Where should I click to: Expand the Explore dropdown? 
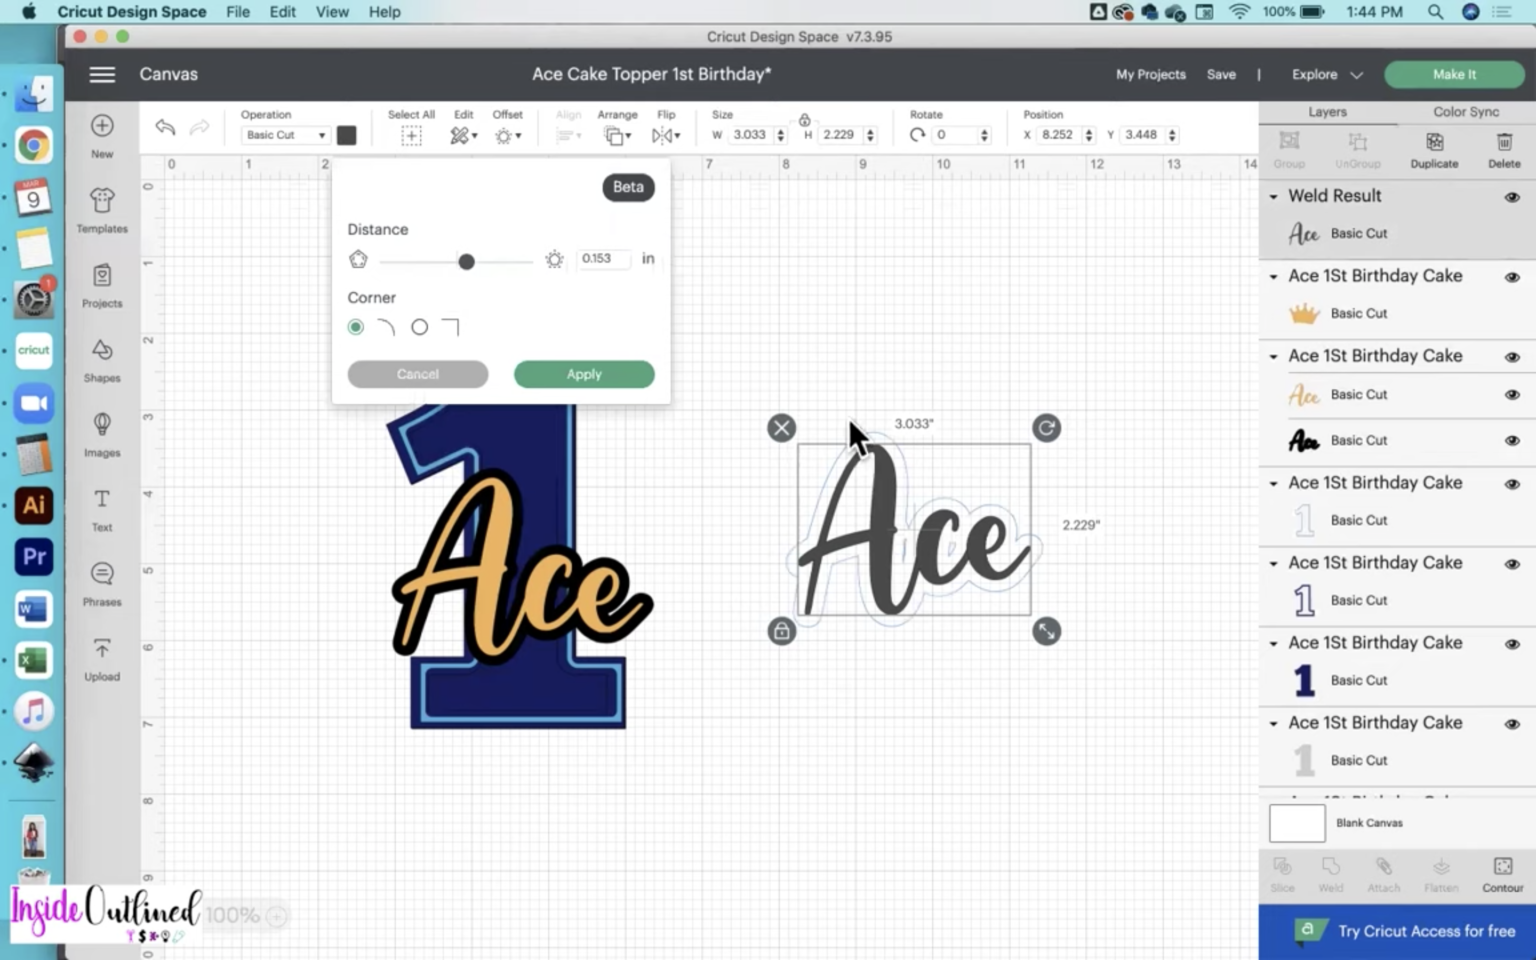click(1326, 75)
